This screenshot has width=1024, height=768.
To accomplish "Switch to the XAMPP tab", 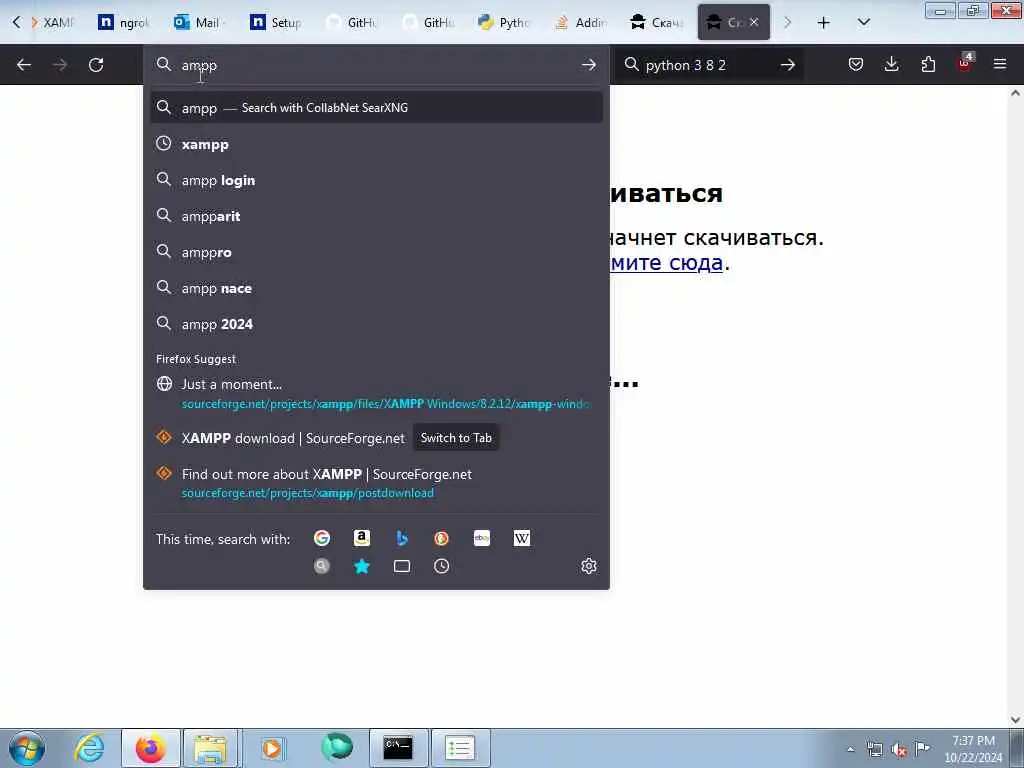I will click(52, 22).
